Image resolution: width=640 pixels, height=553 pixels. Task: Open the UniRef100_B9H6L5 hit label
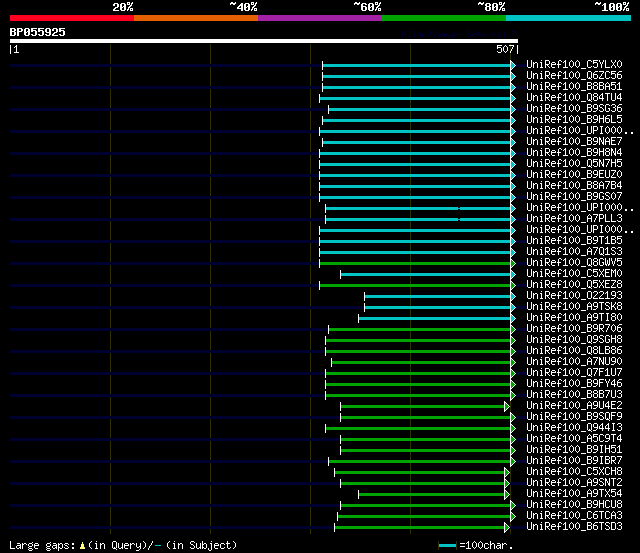tap(574, 120)
